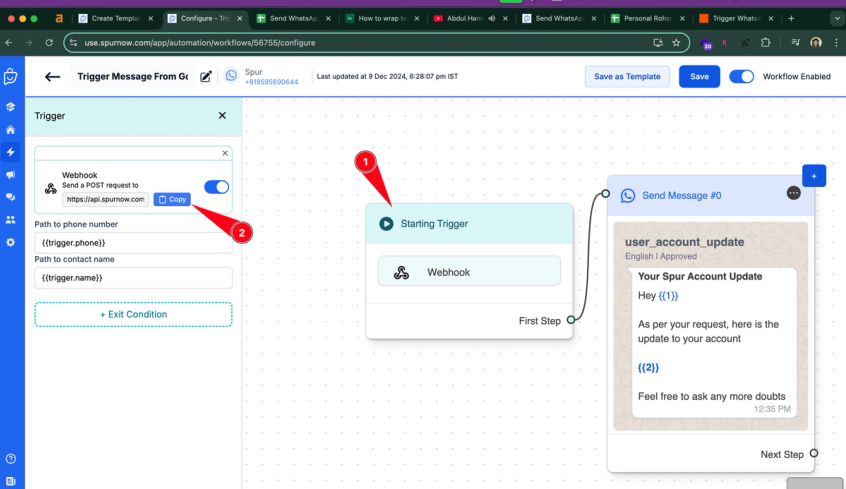Close the Configure browser tab

[x=240, y=18]
